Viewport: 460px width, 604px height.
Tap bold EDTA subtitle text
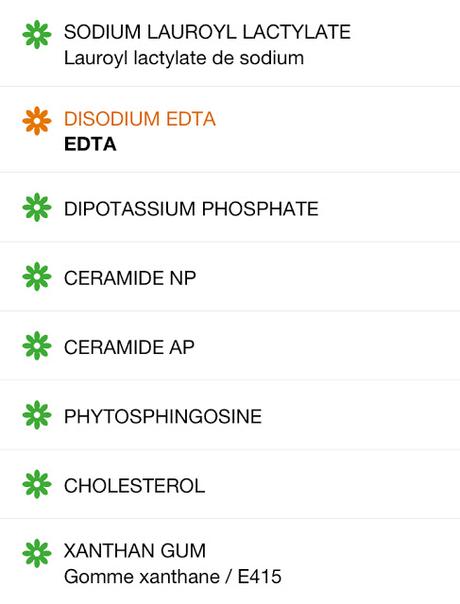click(x=90, y=144)
